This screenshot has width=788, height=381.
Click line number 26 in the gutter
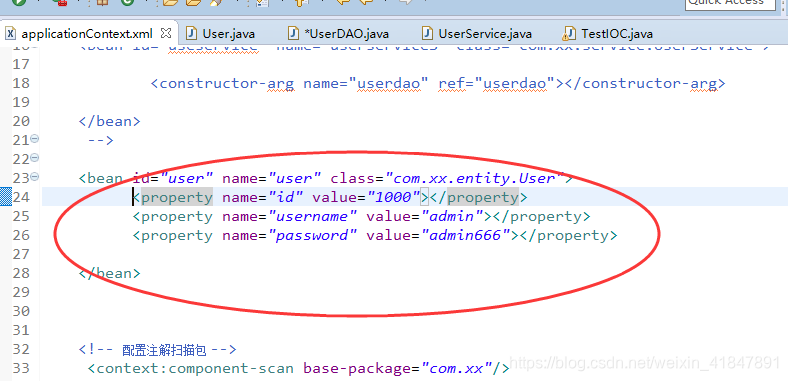tap(21, 235)
